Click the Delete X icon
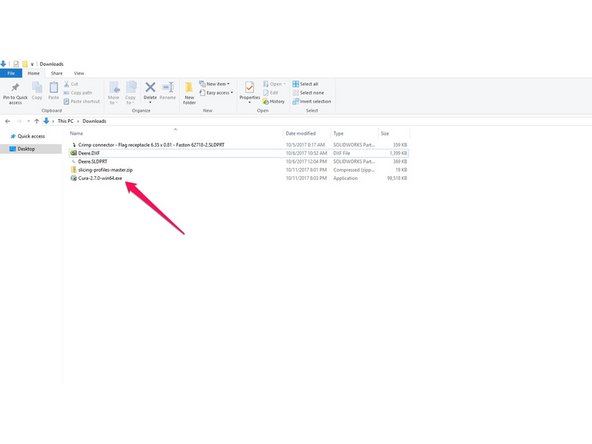Screen dimensions: 592x444 (150, 87)
